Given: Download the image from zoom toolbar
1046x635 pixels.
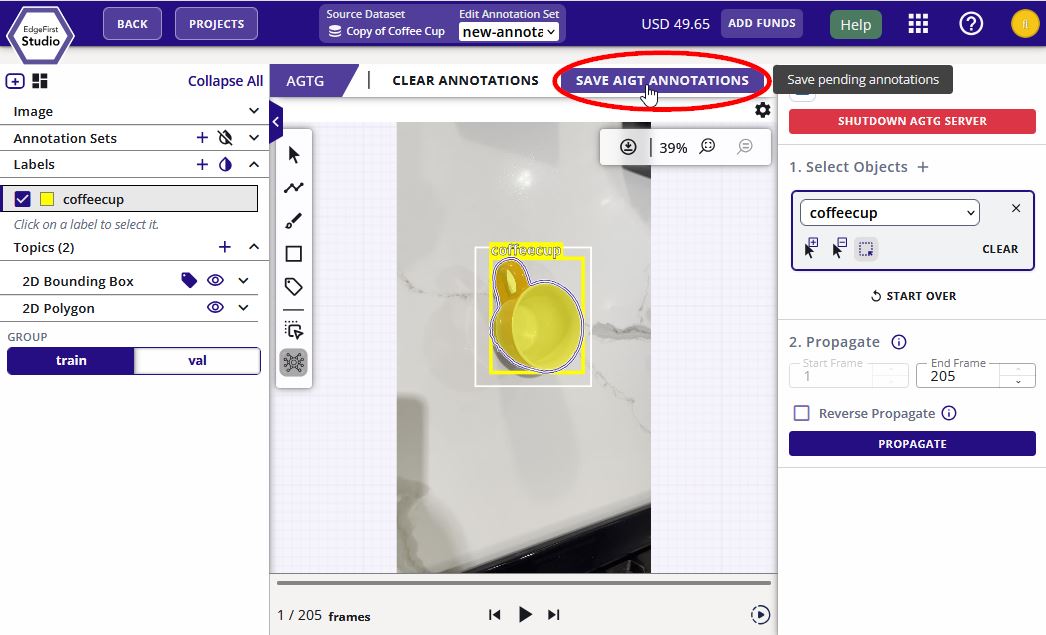Looking at the screenshot, I should tap(628, 147).
